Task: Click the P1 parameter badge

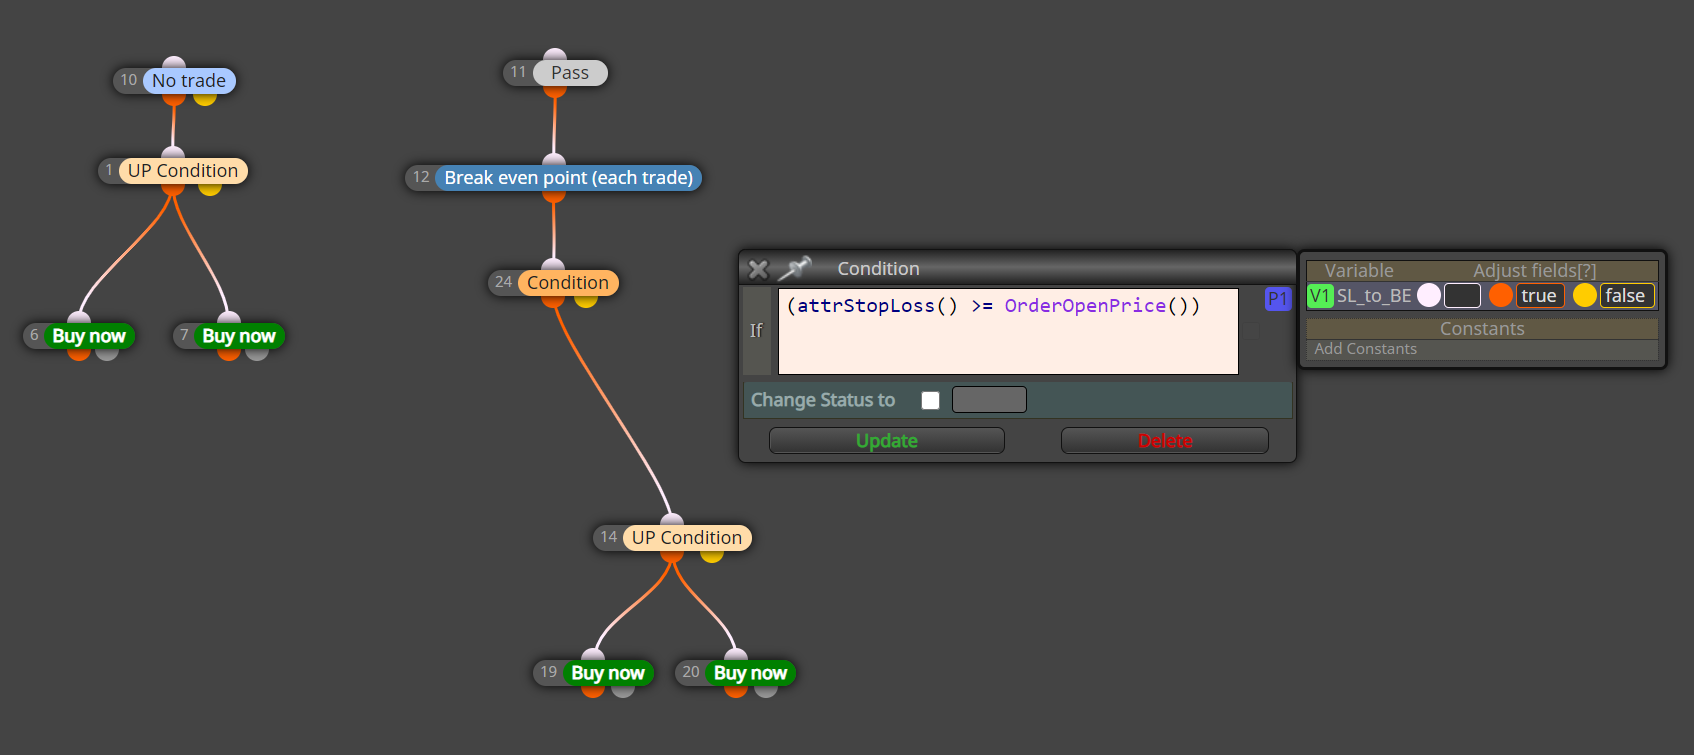Action: pyautogui.click(x=1277, y=299)
